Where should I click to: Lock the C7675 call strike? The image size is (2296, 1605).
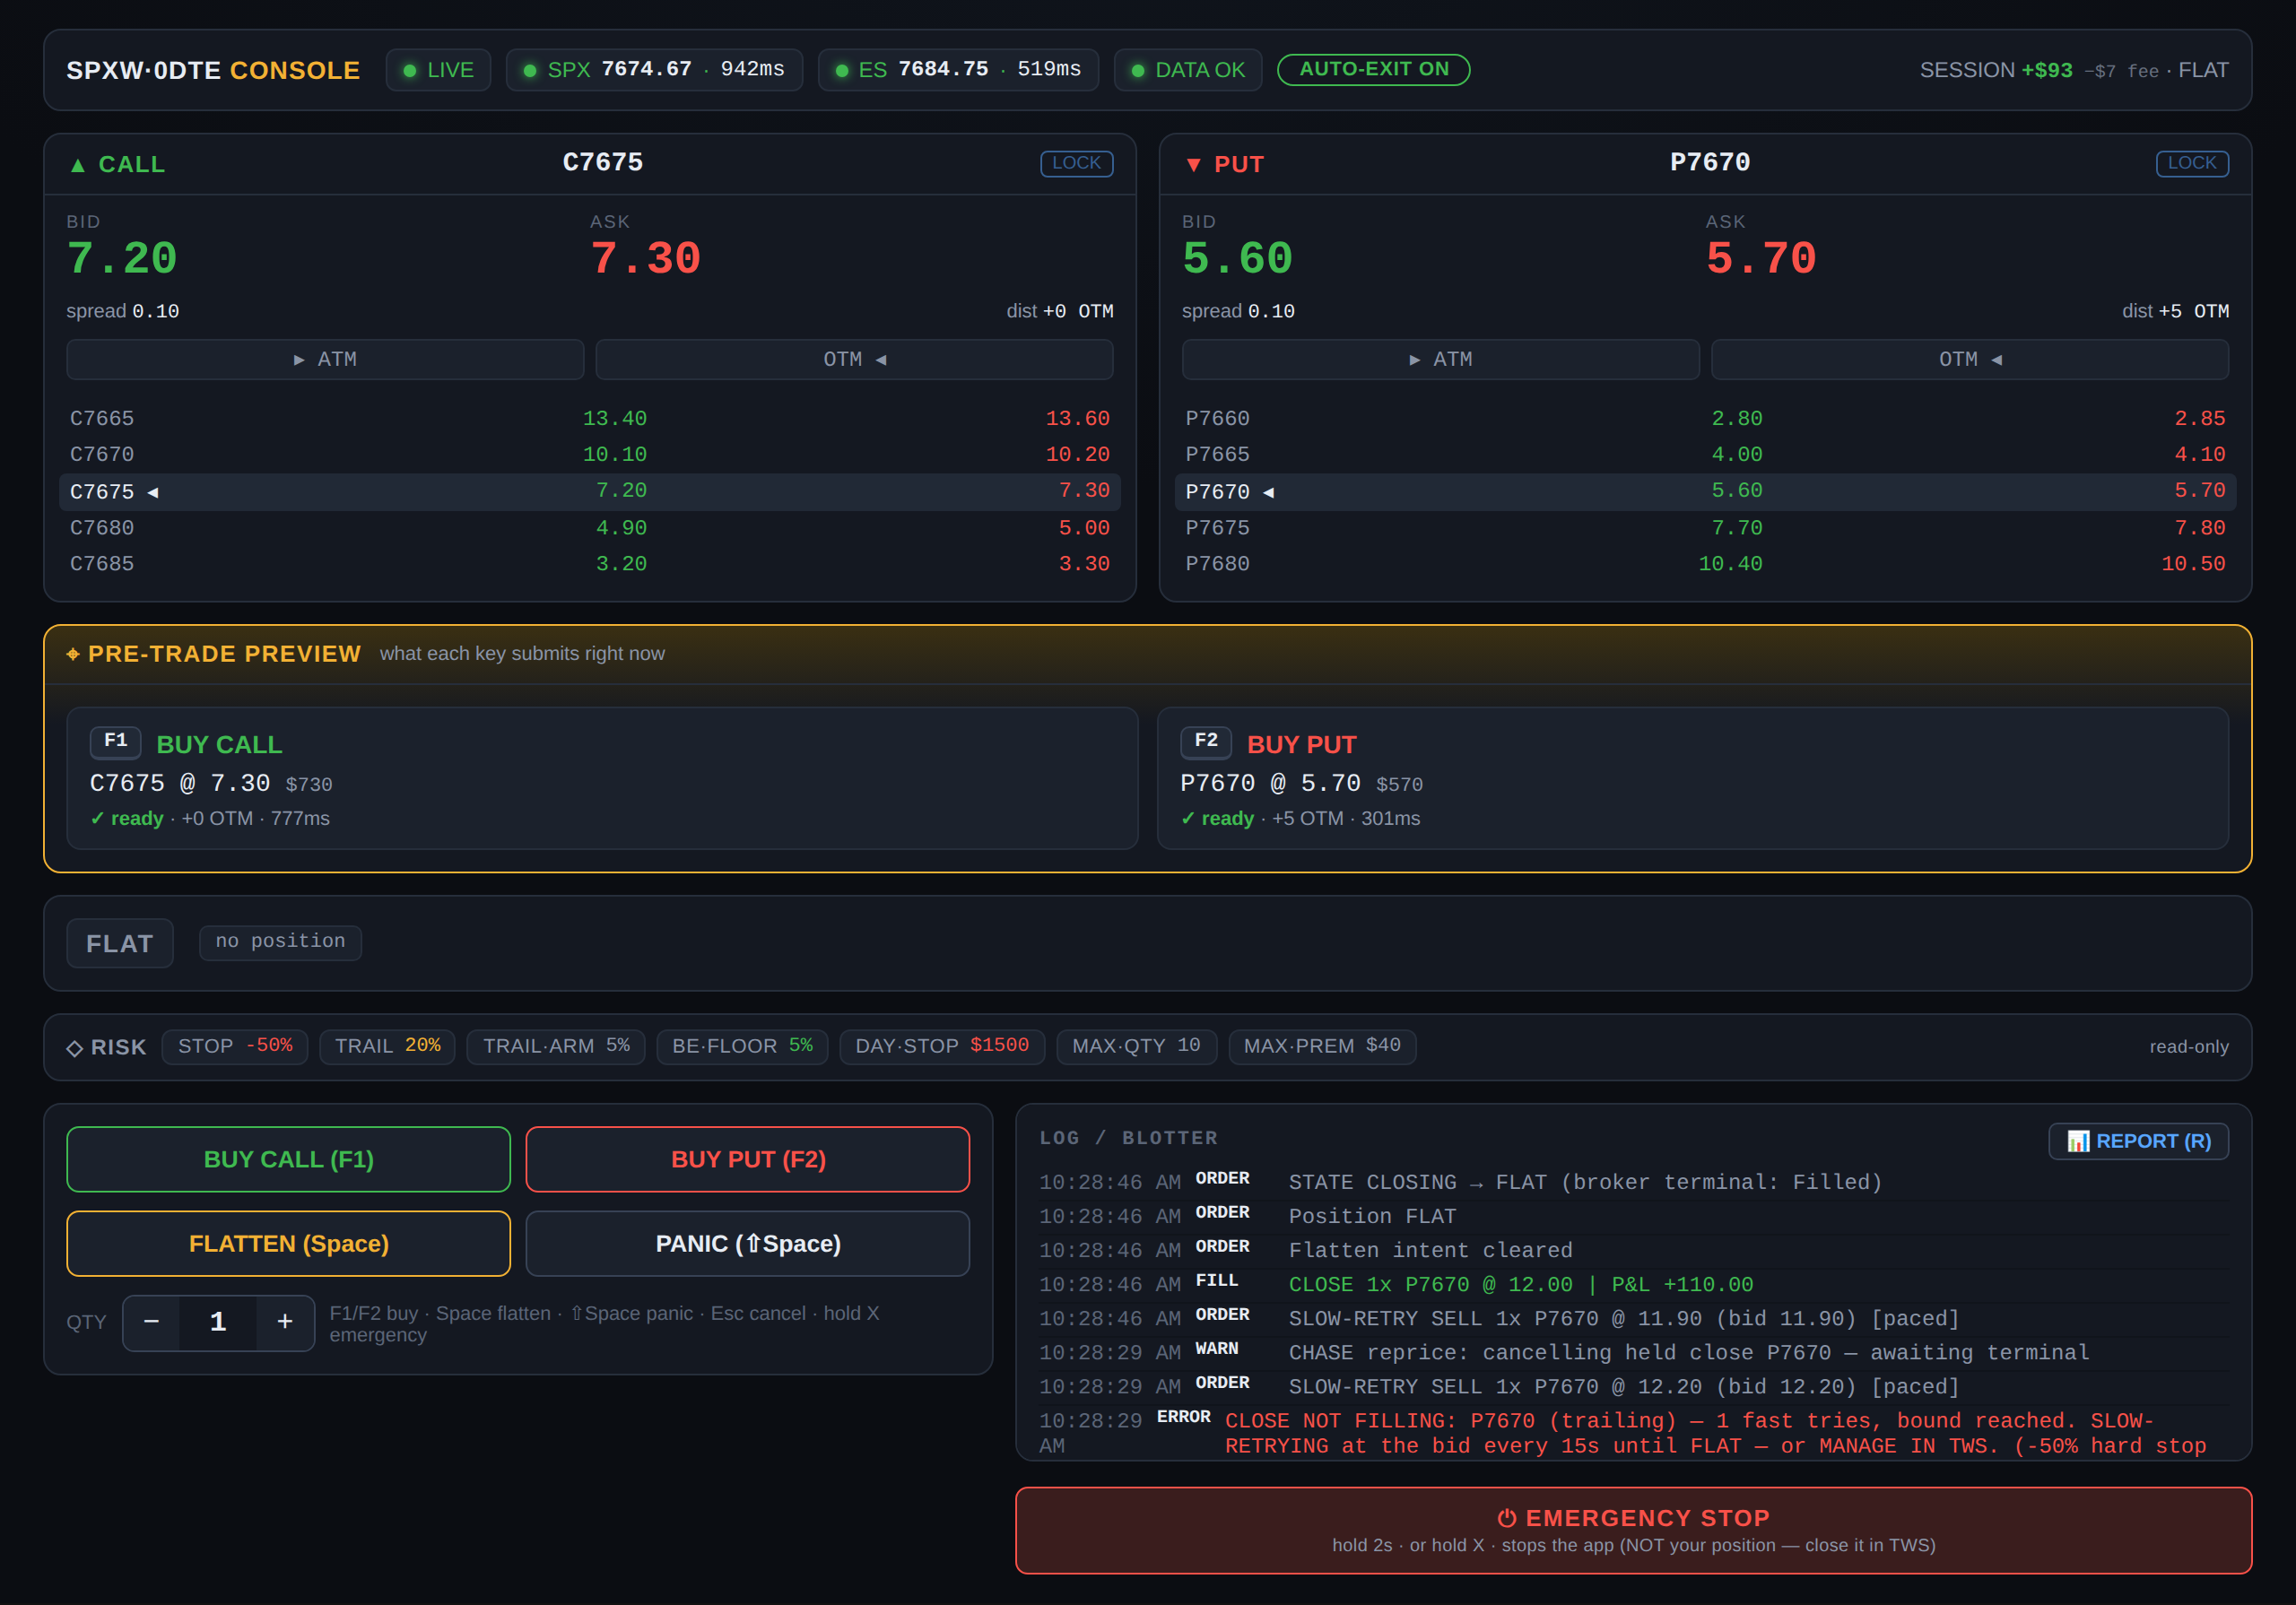pos(1076,163)
